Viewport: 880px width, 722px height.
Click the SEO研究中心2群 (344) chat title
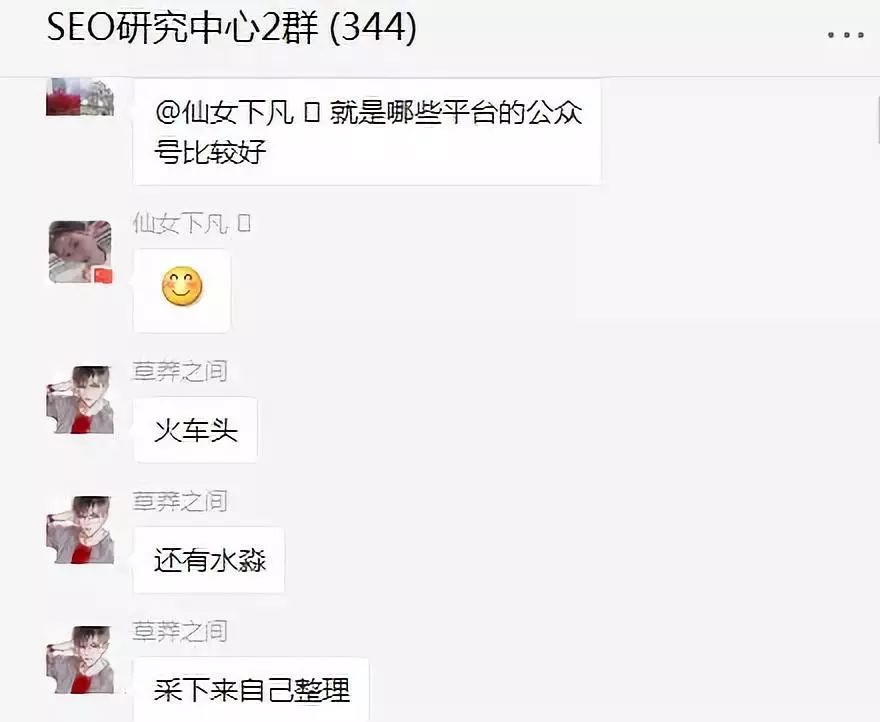(x=231, y=27)
